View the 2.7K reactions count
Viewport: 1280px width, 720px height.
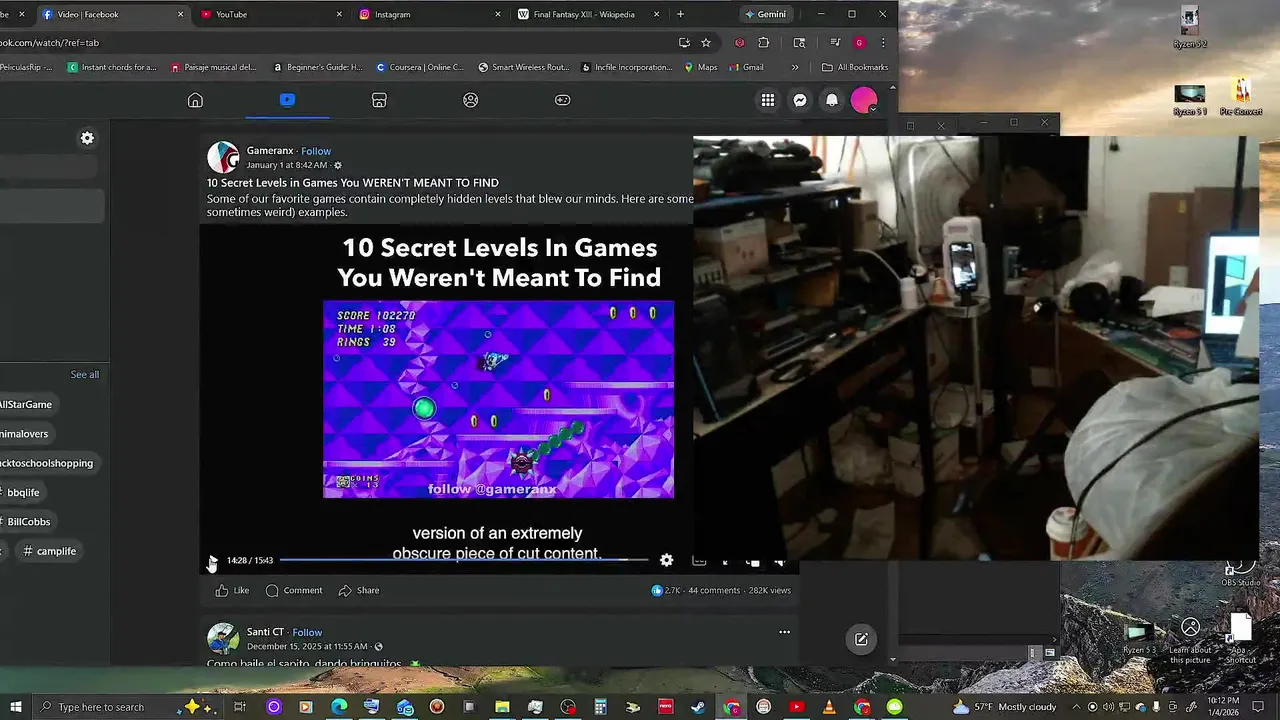point(666,590)
